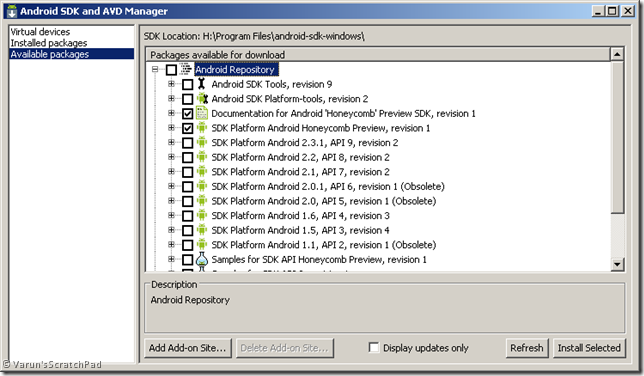Click the scroll down arrow of package list
Screen dimensions: 644x376
[617, 264]
